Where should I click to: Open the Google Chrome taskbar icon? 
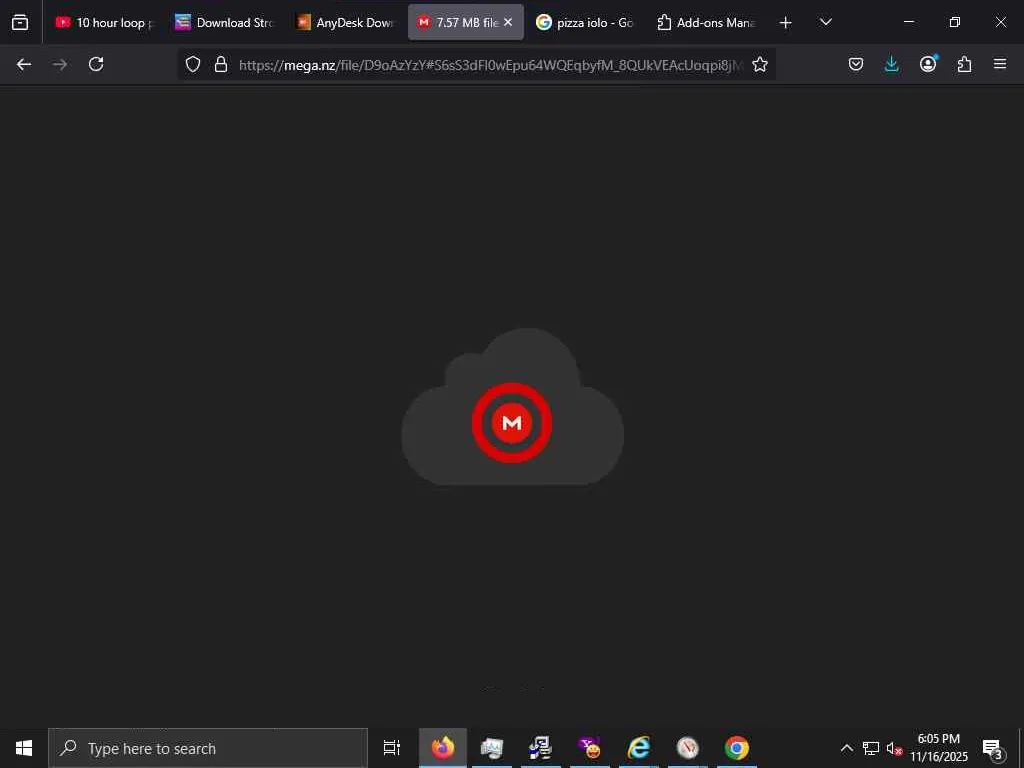click(737, 748)
